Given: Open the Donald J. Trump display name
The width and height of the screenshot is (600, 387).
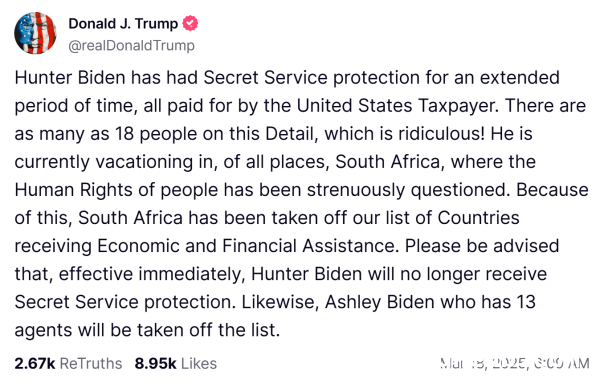Looking at the screenshot, I should pos(123,23).
